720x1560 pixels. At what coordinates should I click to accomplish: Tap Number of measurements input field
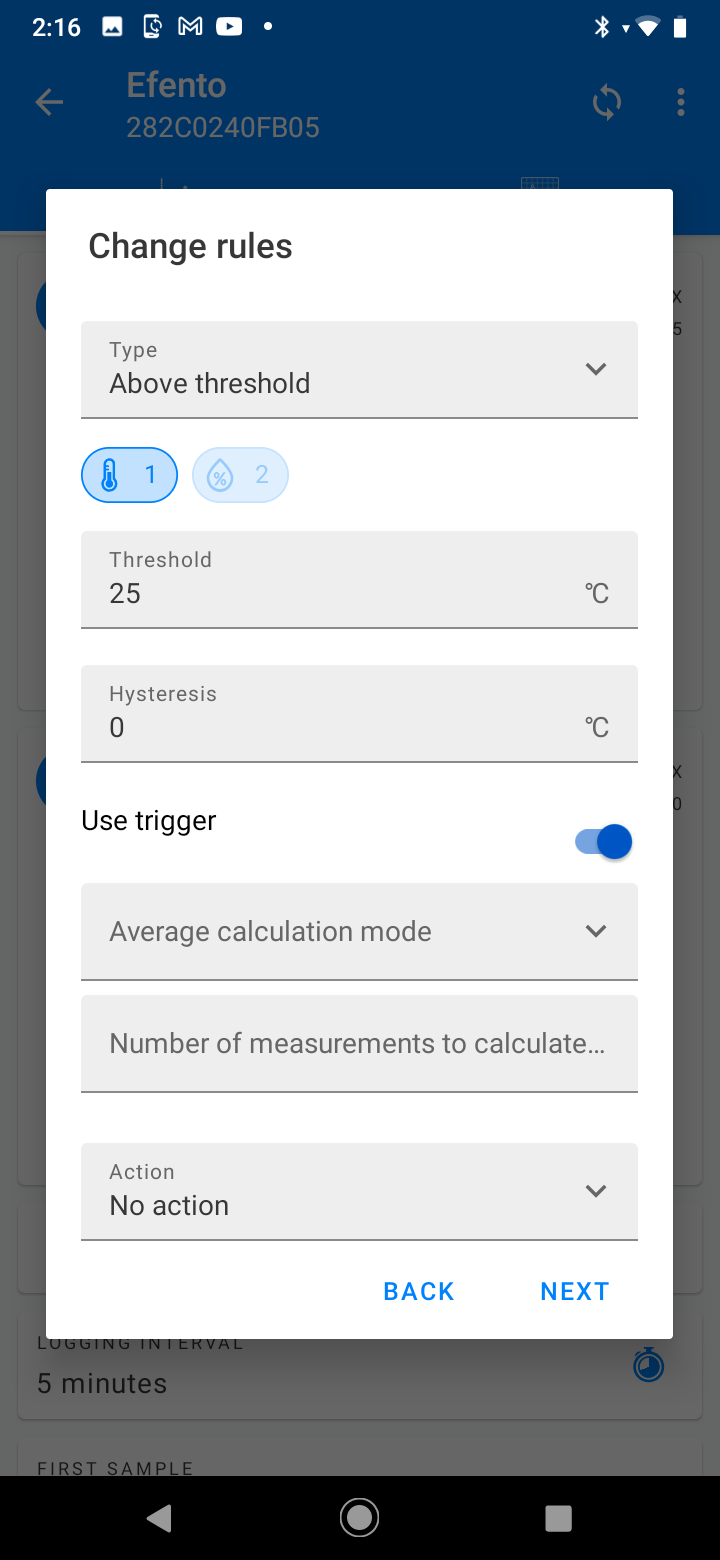[x=359, y=1043]
